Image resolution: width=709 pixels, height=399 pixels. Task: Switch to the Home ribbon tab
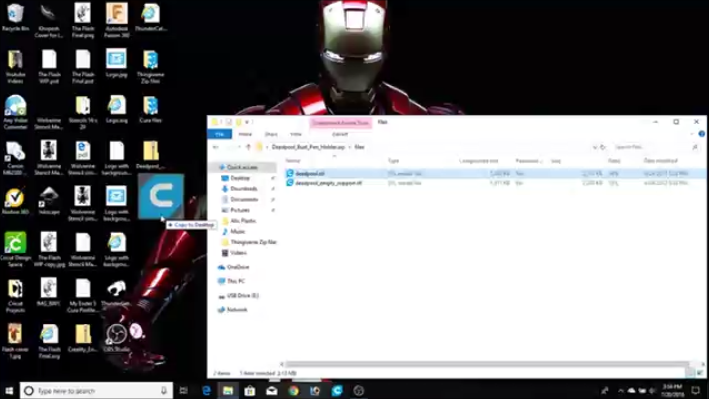click(x=245, y=134)
